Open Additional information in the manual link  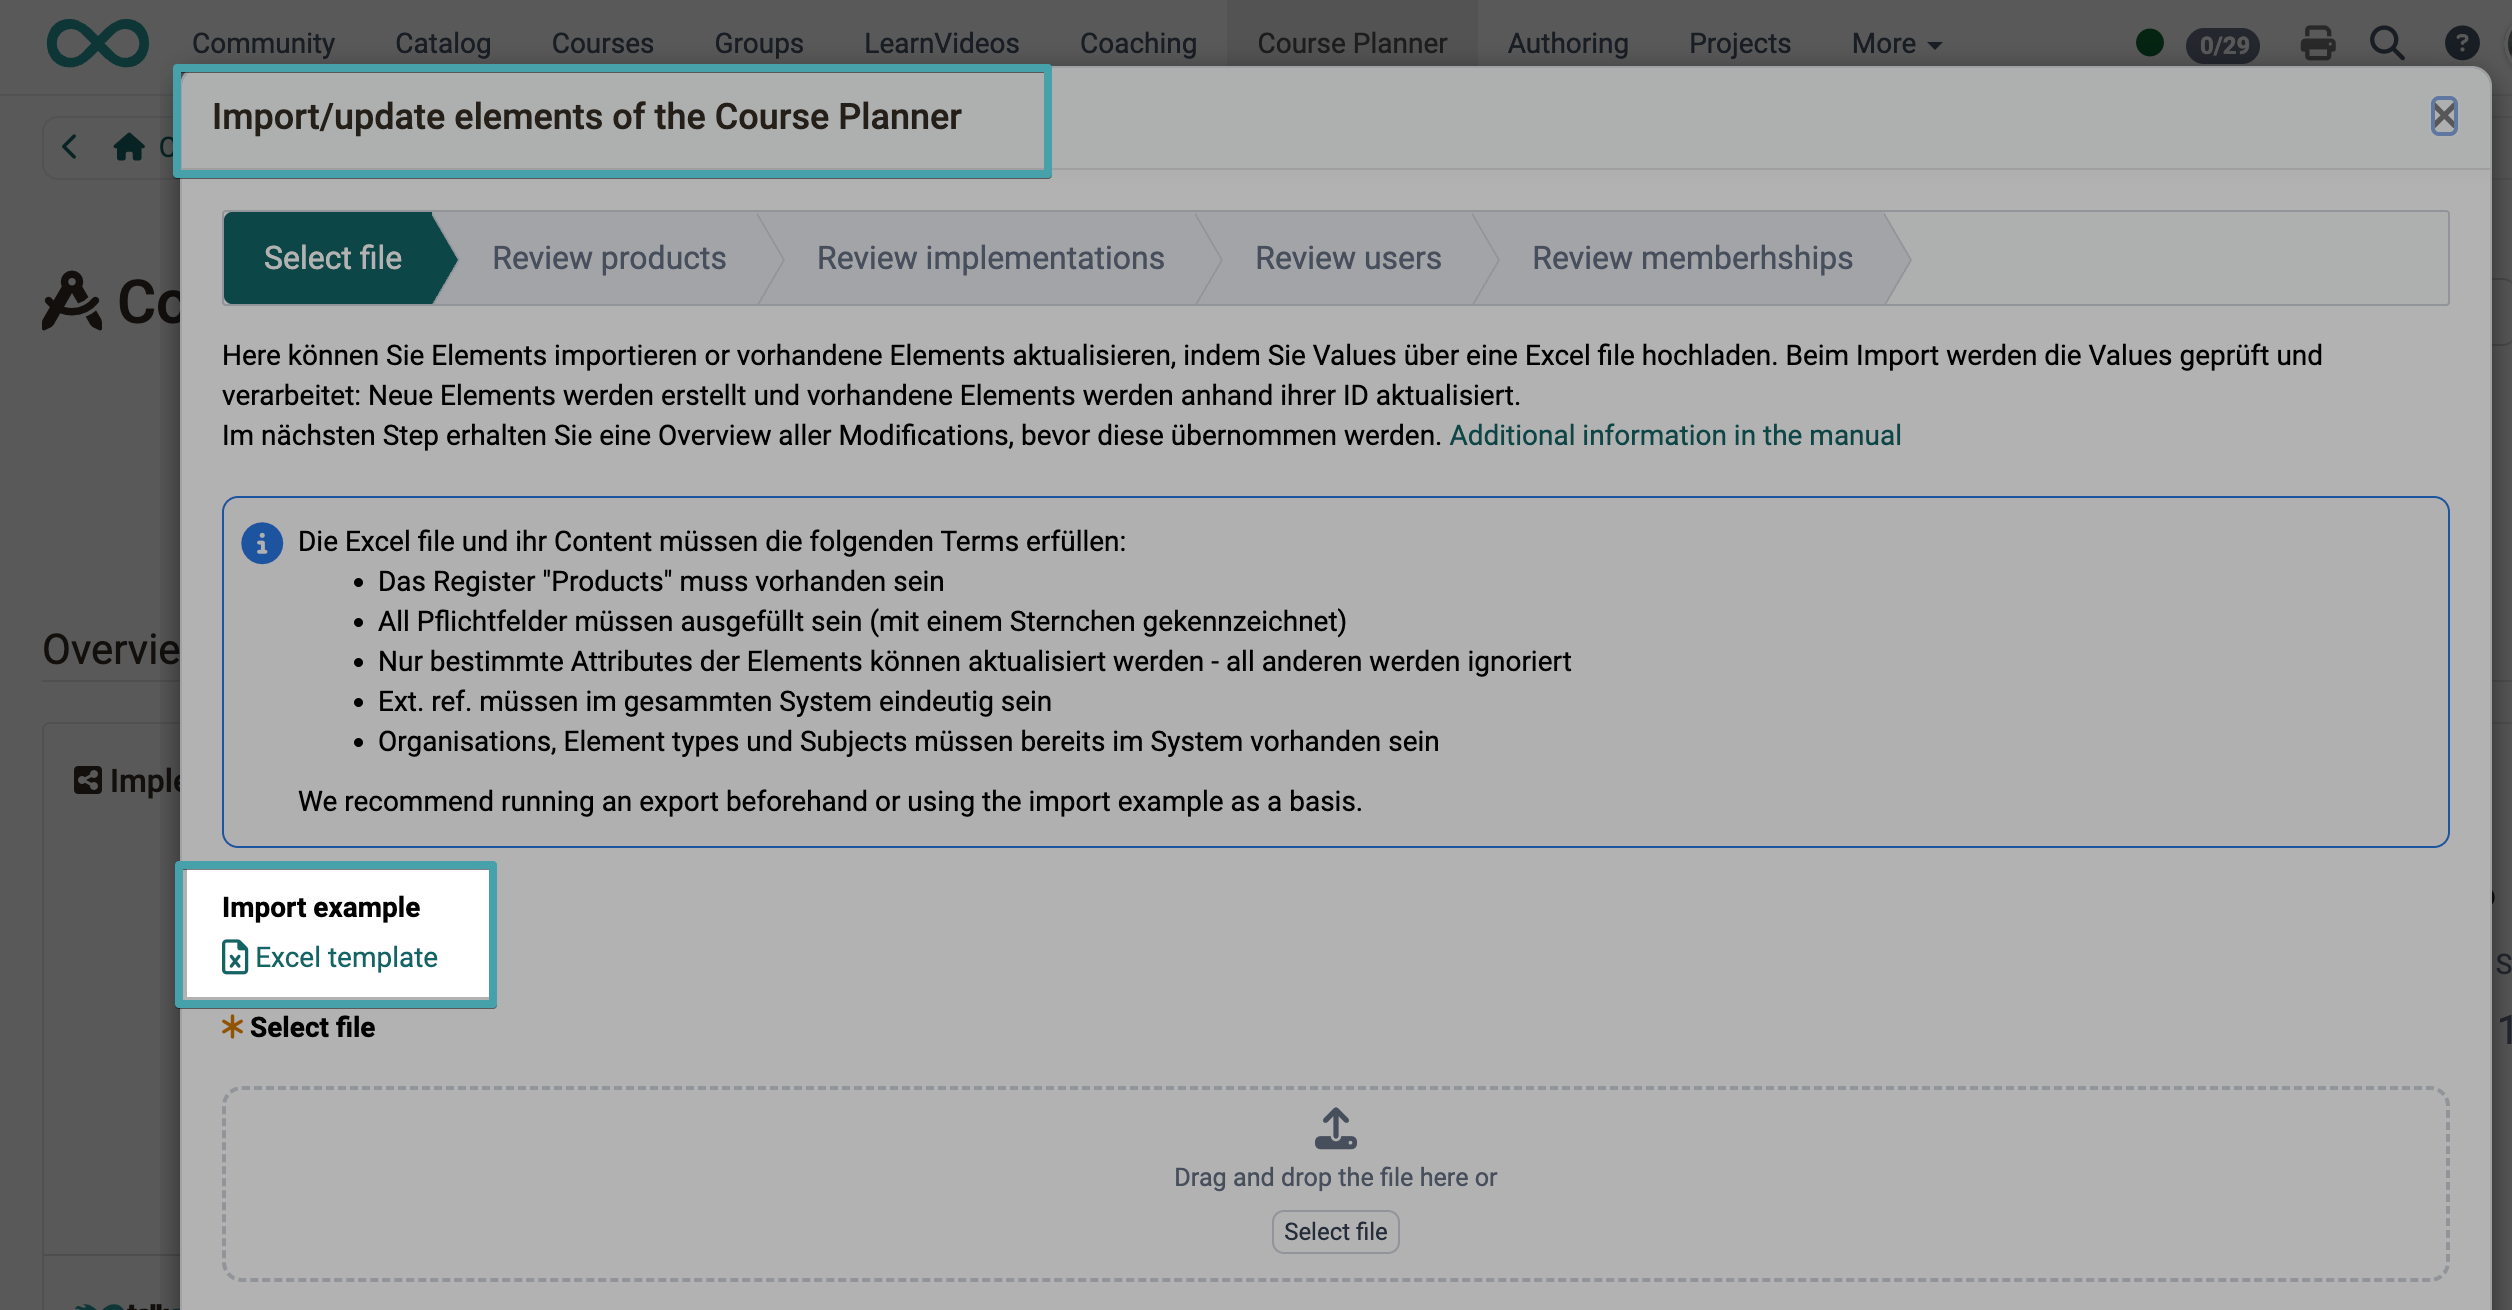[1675, 435]
